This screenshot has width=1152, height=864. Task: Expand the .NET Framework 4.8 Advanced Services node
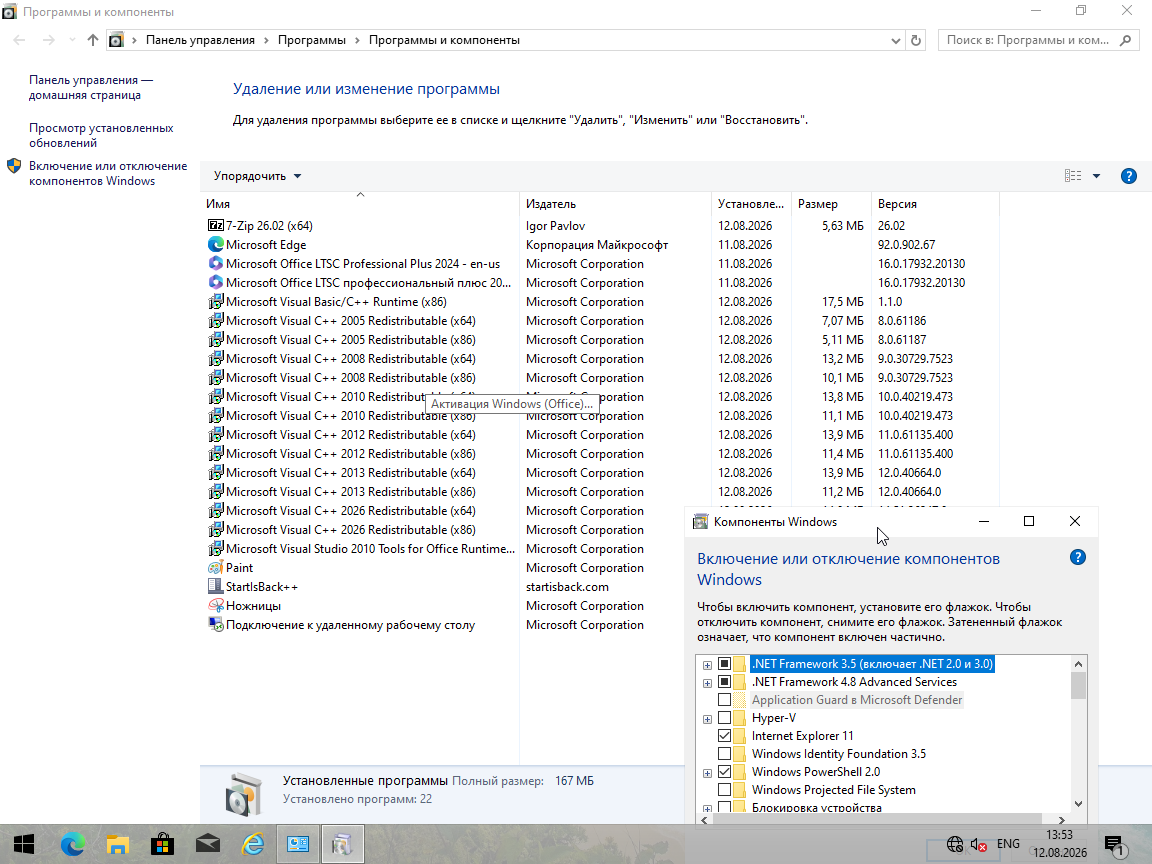[708, 683]
